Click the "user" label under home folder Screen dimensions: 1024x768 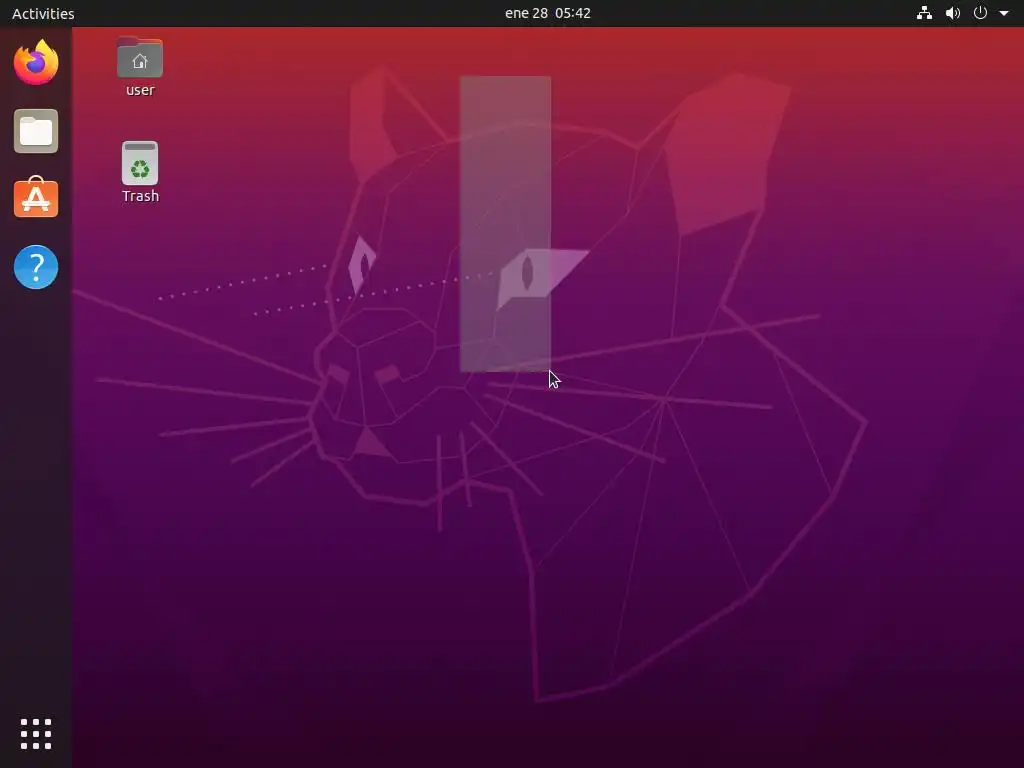point(140,90)
